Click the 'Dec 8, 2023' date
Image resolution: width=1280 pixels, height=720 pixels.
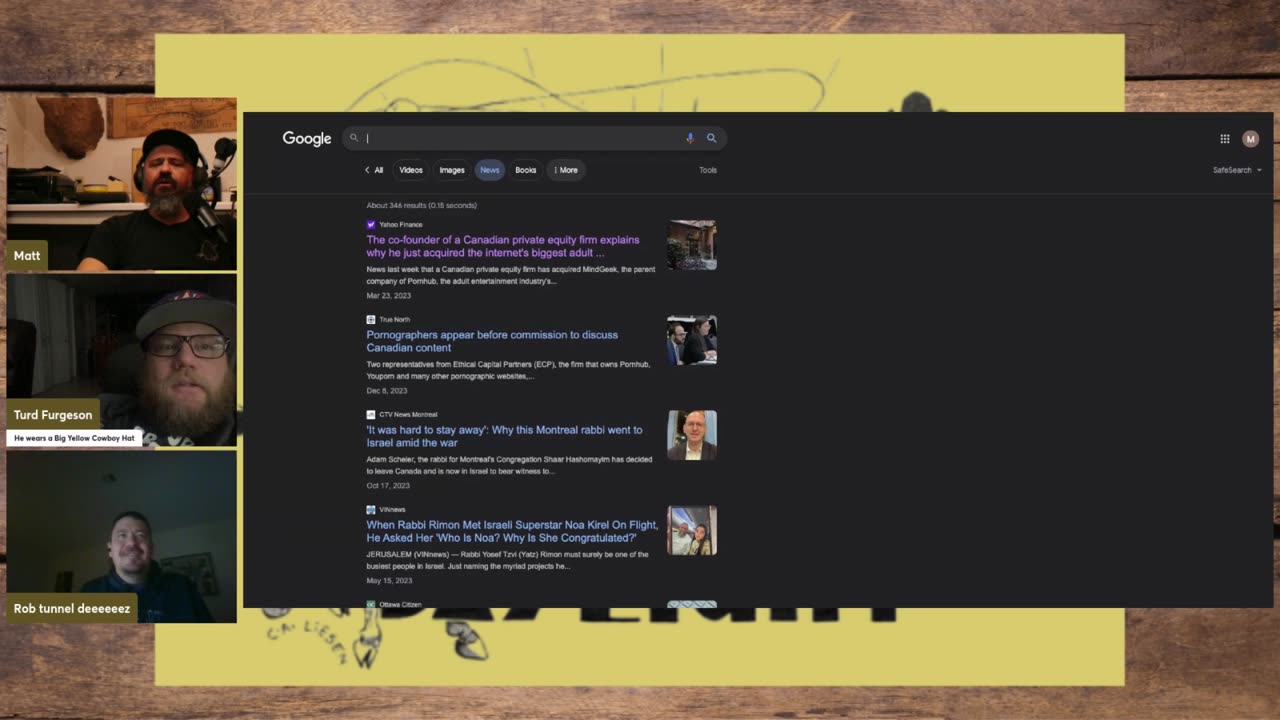[x=387, y=391]
